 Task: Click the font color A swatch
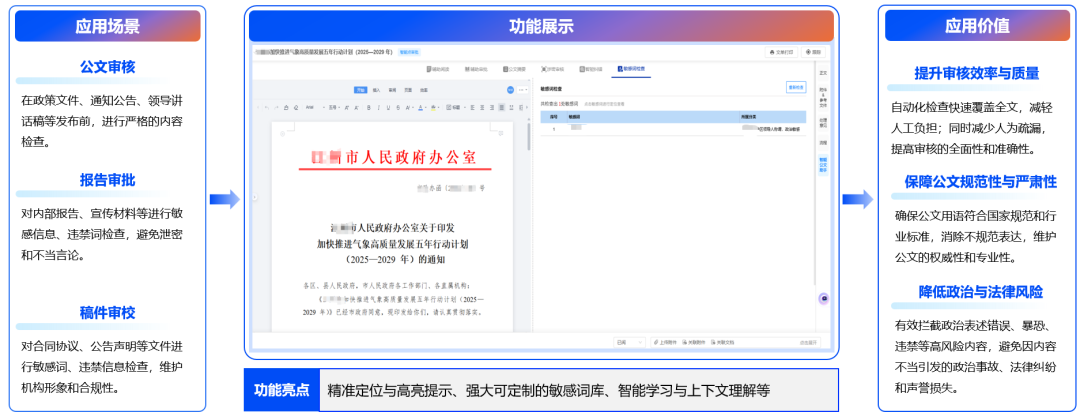coord(420,107)
